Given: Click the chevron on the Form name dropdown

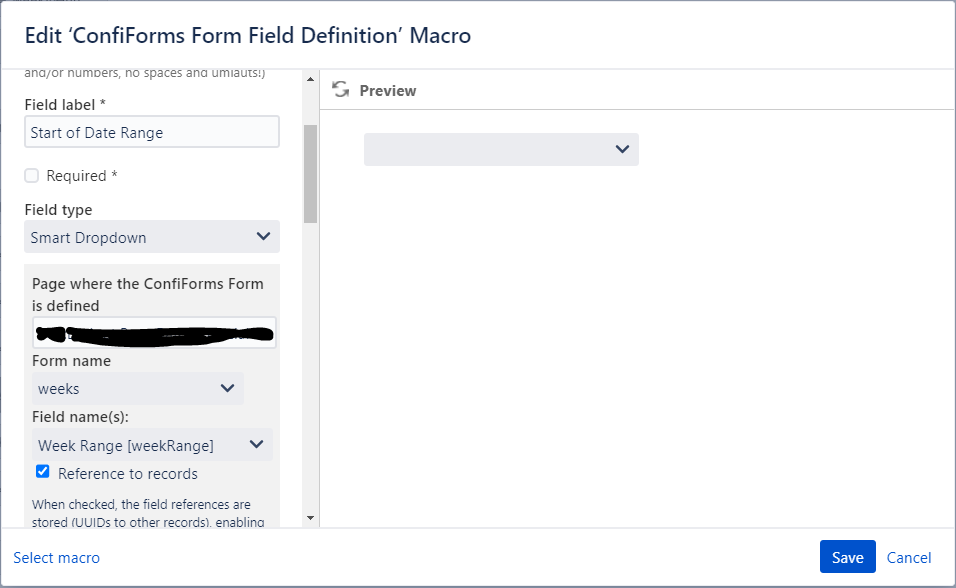Looking at the screenshot, I should [x=227, y=388].
